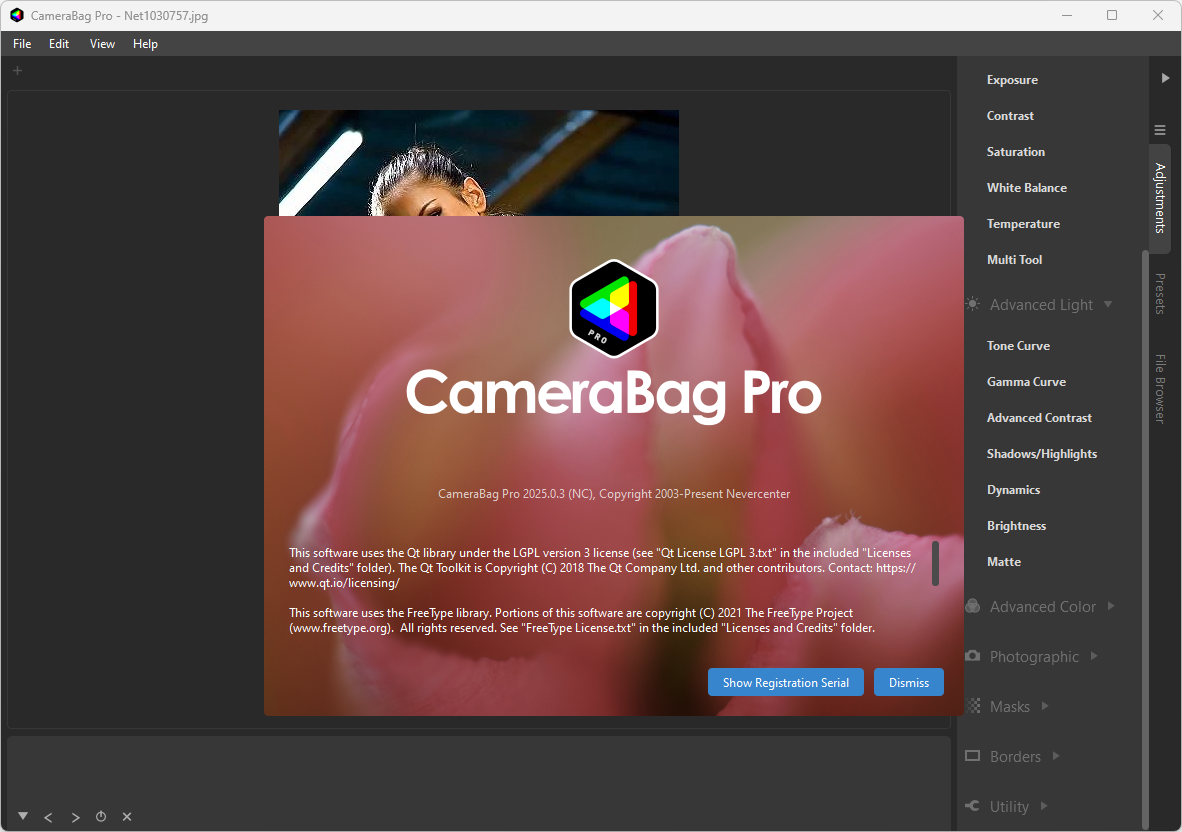
Task: Click the play arrow icon above the sidebar
Action: click(x=1165, y=78)
